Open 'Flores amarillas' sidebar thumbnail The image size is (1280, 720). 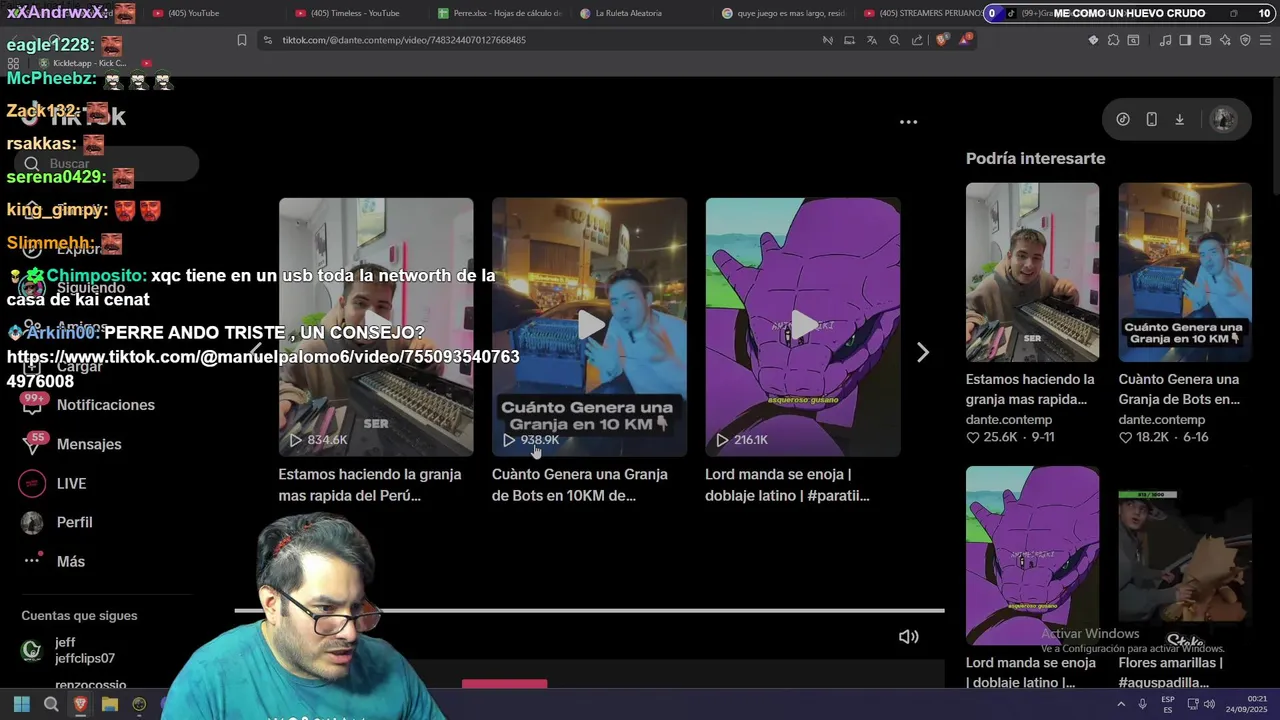[1185, 555]
